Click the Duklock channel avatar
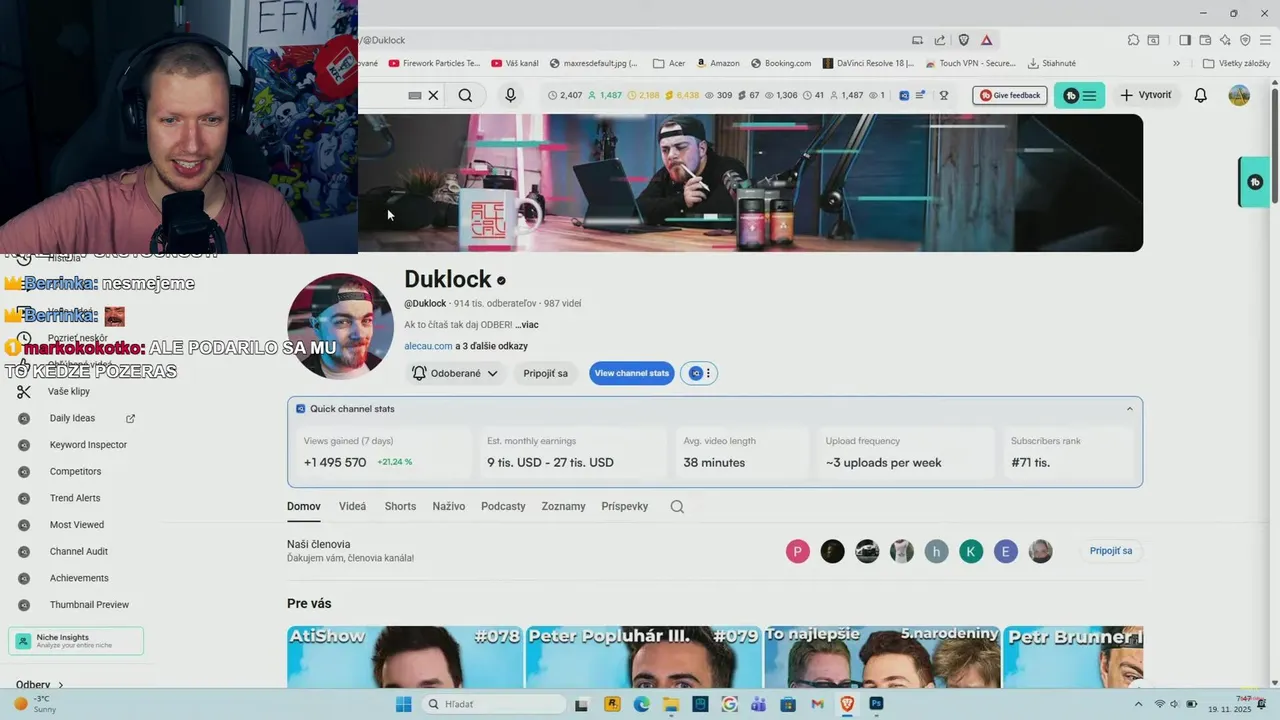Screen dimensions: 1280x720 pyautogui.click(x=340, y=326)
